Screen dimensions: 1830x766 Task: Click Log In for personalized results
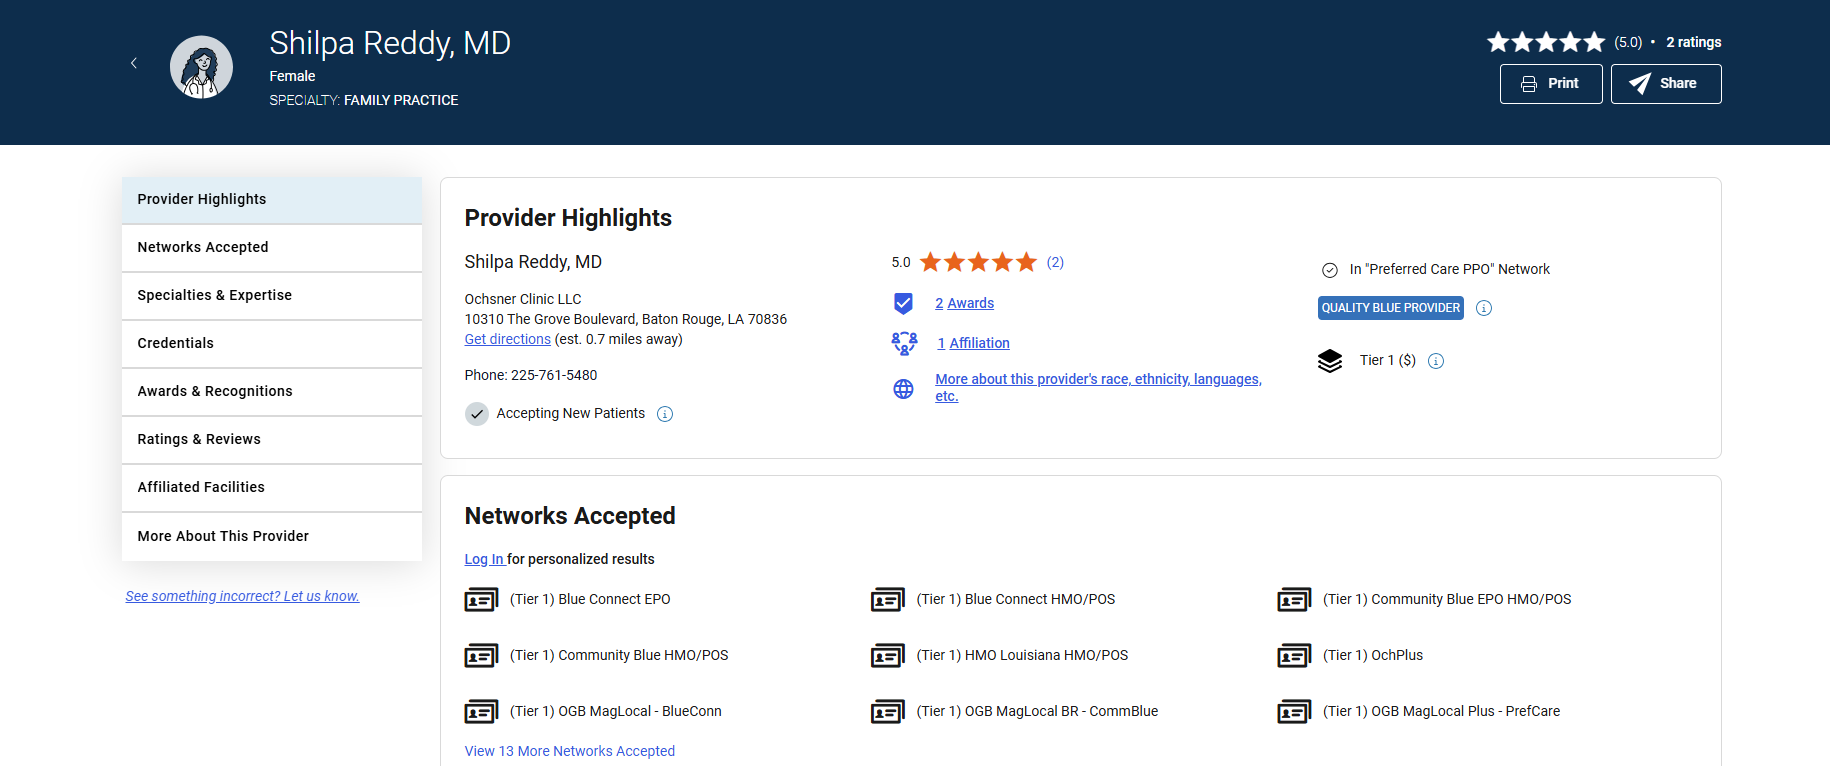pos(484,559)
